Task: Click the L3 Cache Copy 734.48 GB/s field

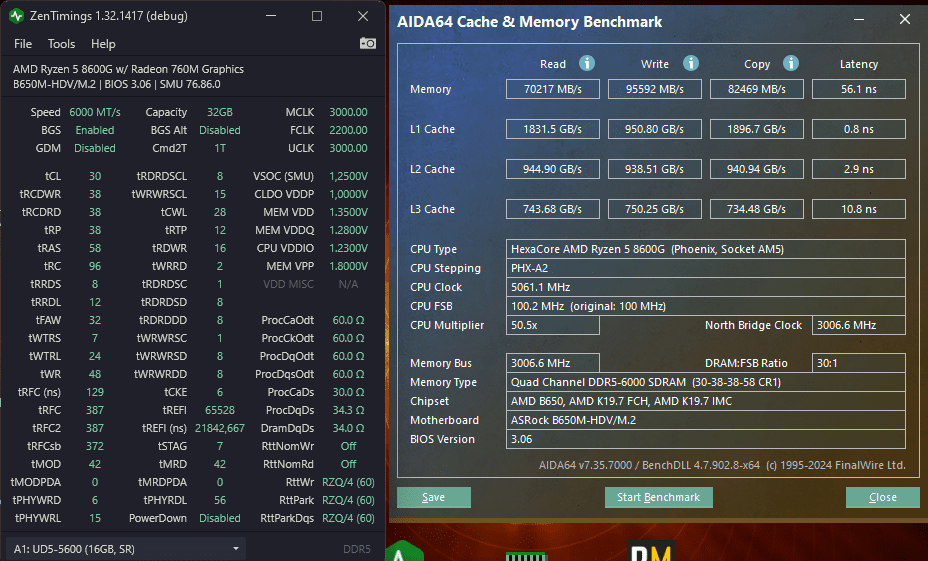Action: click(x=757, y=209)
